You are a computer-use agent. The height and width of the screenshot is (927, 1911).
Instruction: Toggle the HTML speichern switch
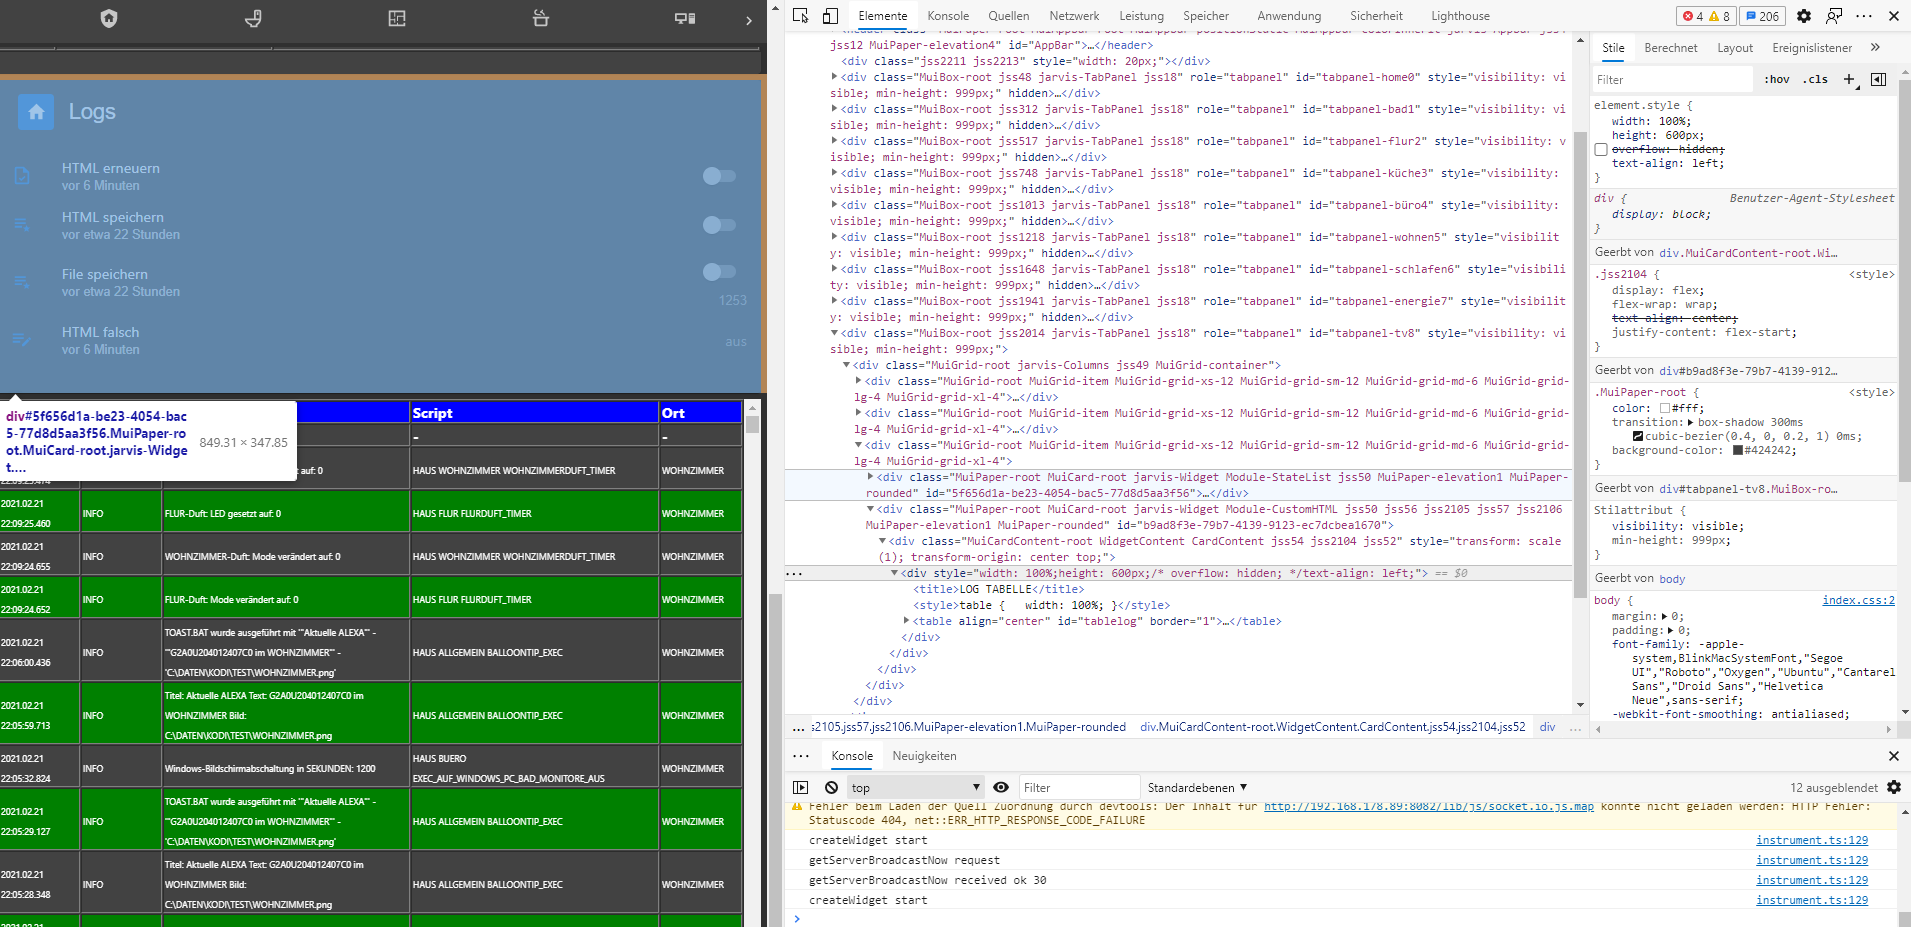719,225
